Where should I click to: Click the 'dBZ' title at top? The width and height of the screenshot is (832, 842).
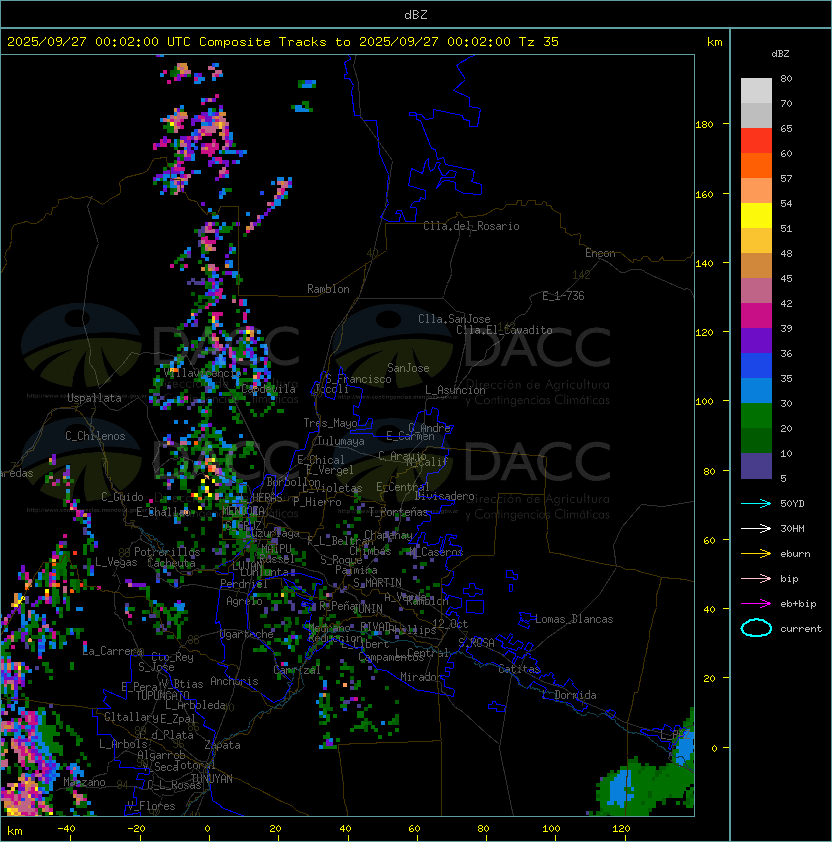416,15
